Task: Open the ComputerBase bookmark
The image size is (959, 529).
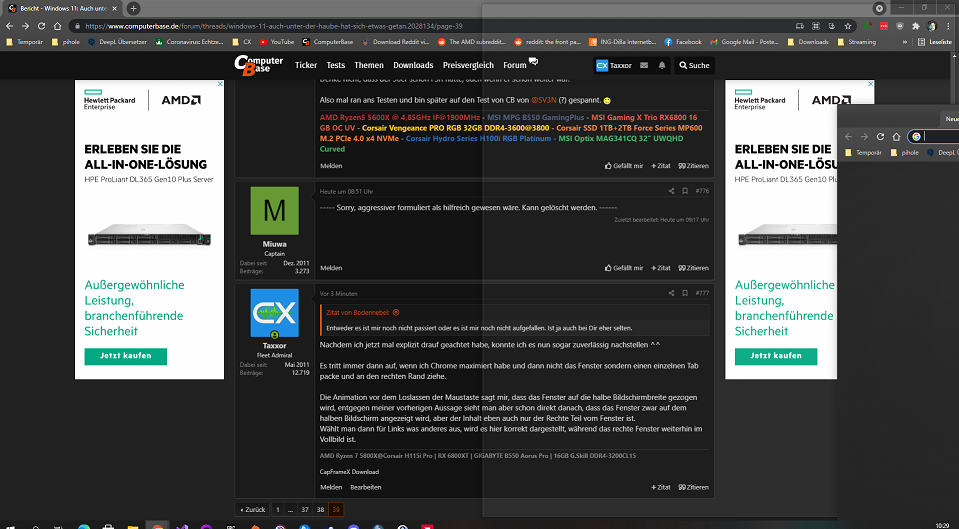Action: (328, 42)
